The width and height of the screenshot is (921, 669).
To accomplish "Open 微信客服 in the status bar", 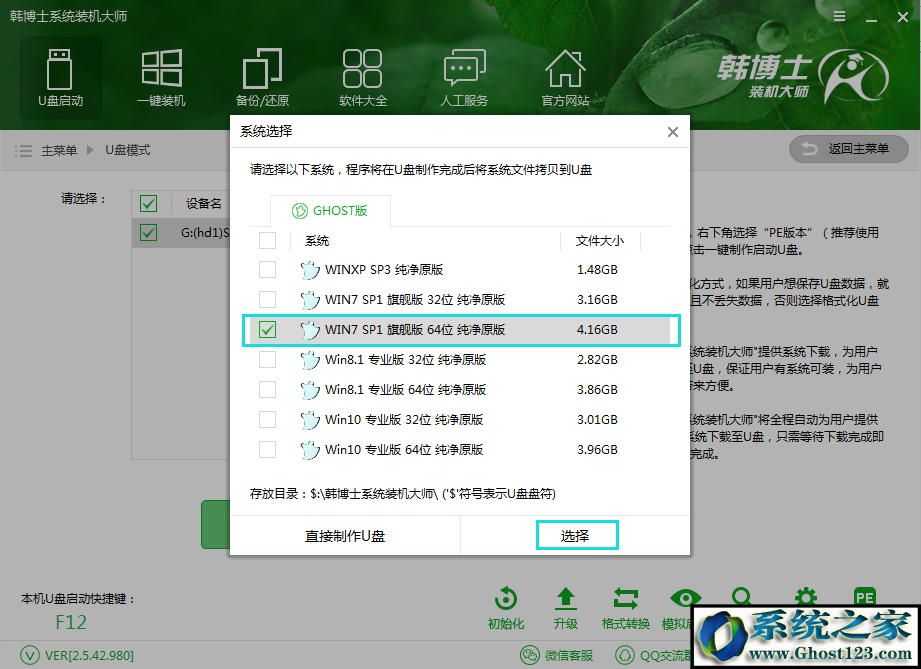I will click(x=556, y=655).
